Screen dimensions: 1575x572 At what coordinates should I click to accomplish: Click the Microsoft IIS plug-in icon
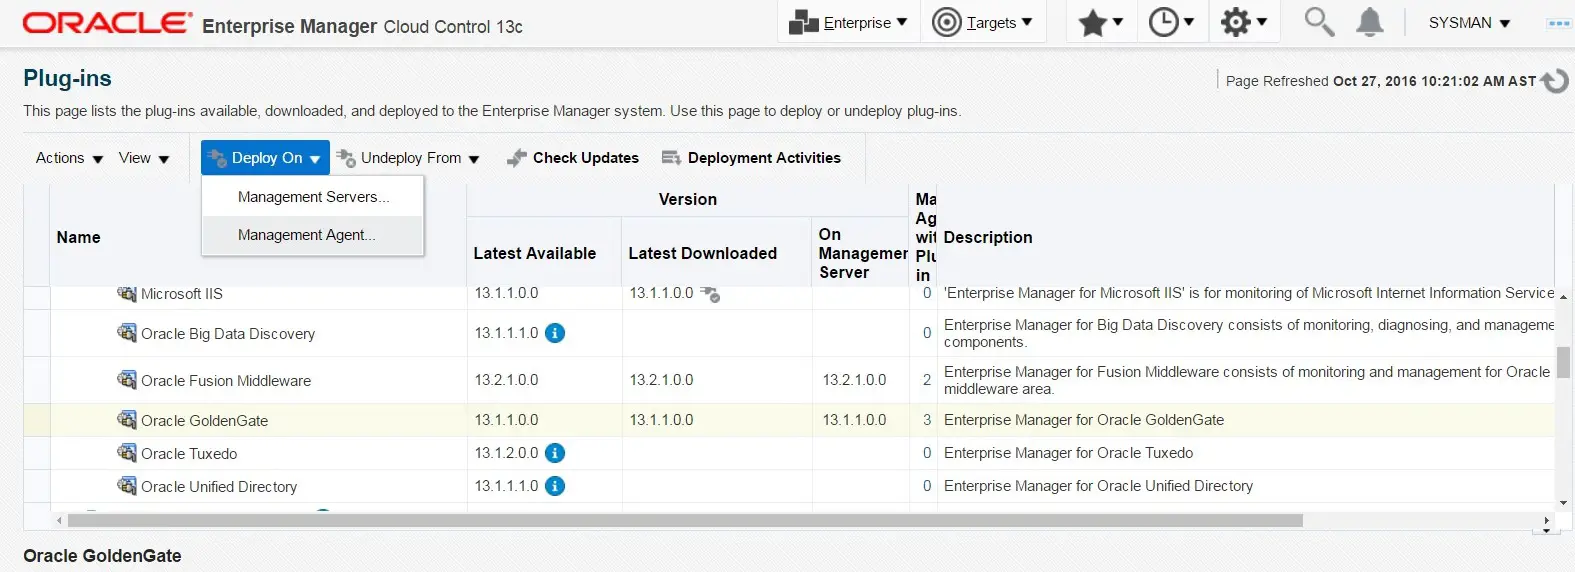[x=127, y=293]
